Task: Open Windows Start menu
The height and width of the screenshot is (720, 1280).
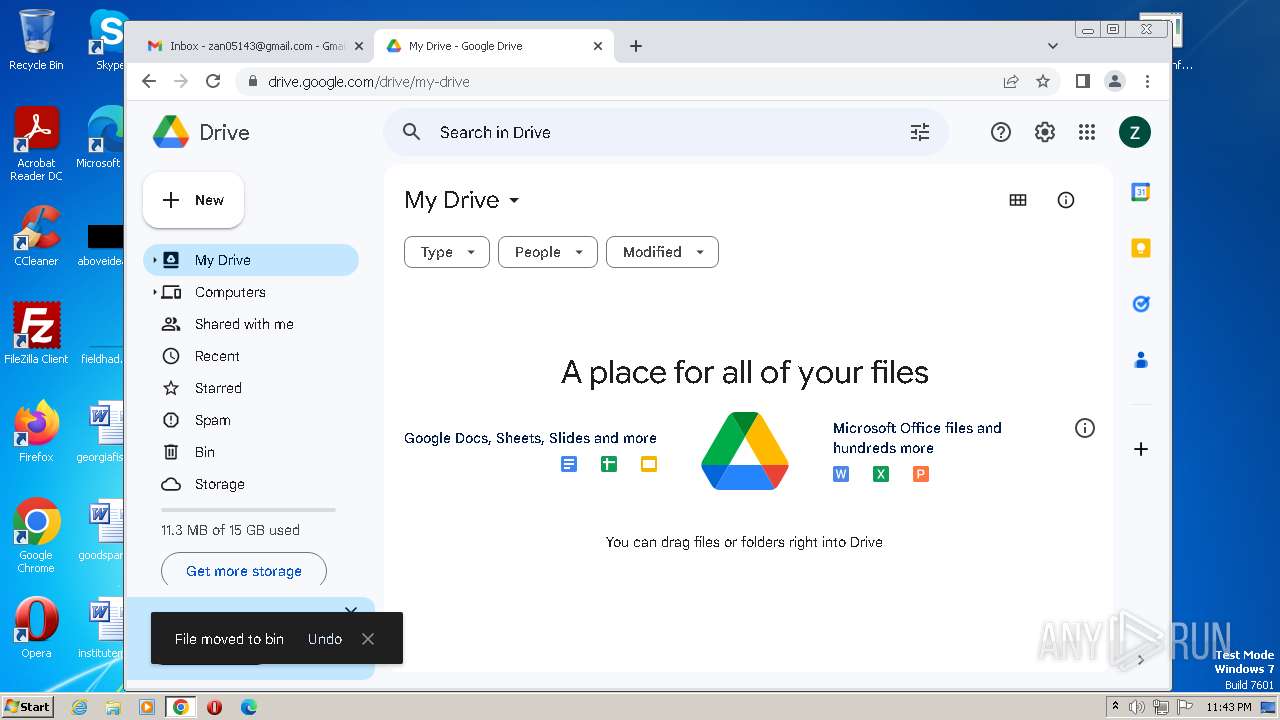Action: pos(27,706)
